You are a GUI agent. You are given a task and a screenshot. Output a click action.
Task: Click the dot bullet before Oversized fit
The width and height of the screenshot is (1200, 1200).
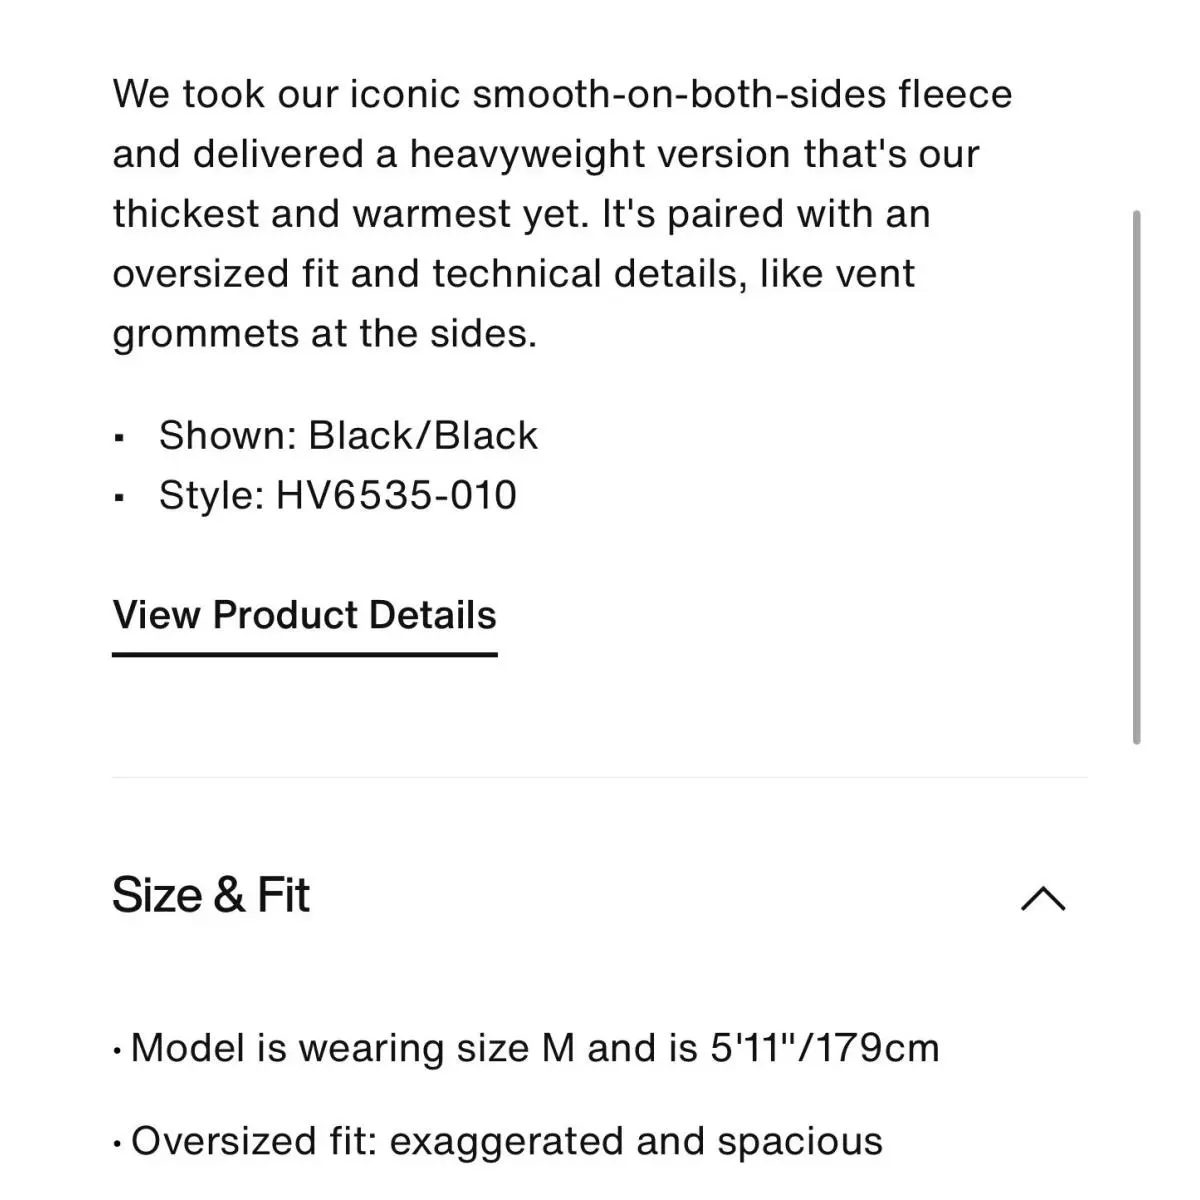[118, 1144]
